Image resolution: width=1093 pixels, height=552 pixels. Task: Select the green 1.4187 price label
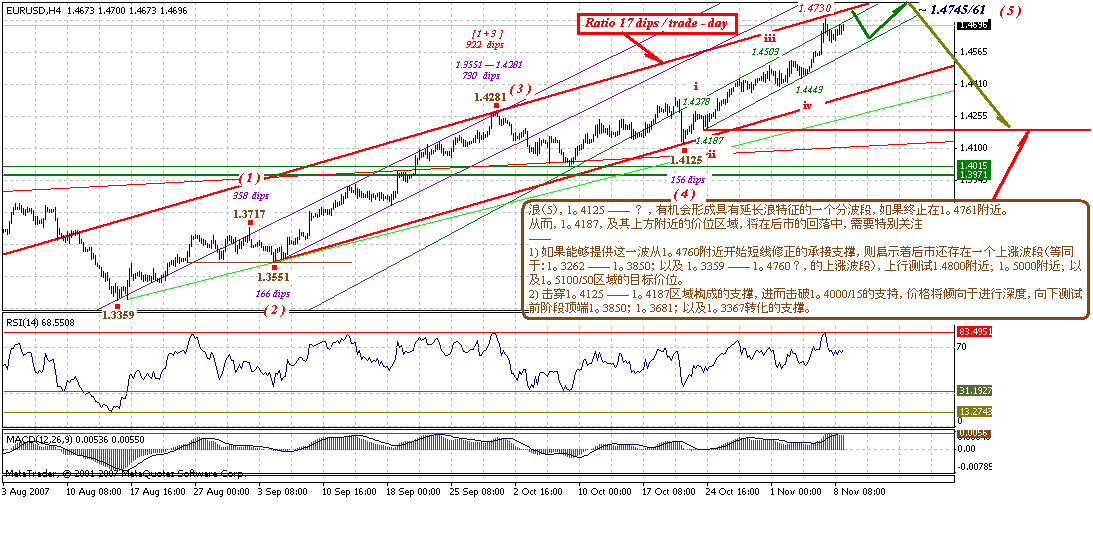tap(712, 141)
